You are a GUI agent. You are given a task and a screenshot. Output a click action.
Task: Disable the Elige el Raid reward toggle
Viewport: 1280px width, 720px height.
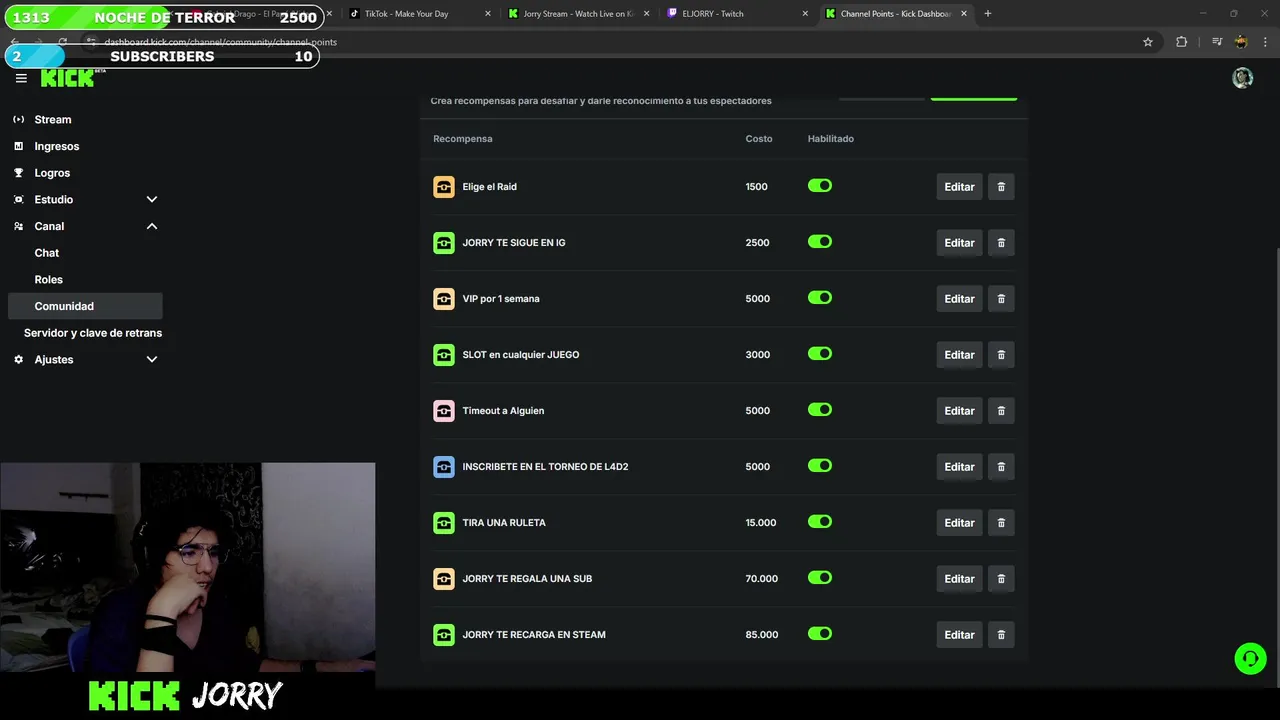[x=820, y=186]
